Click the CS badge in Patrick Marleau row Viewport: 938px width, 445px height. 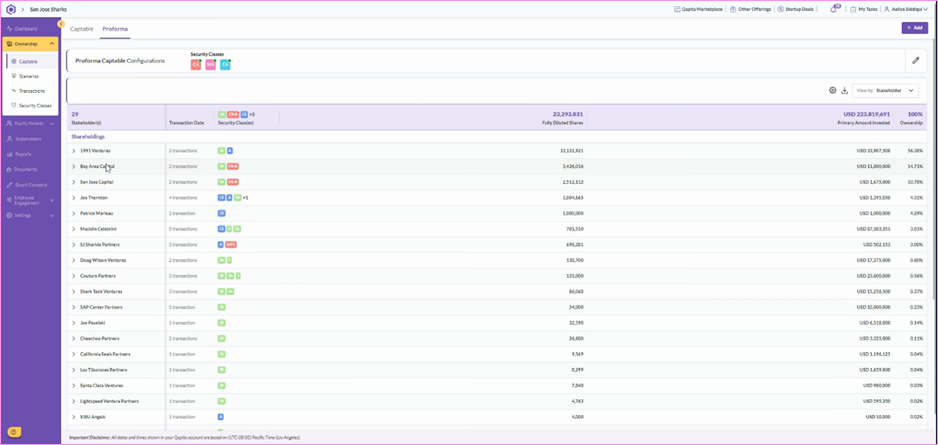point(221,213)
